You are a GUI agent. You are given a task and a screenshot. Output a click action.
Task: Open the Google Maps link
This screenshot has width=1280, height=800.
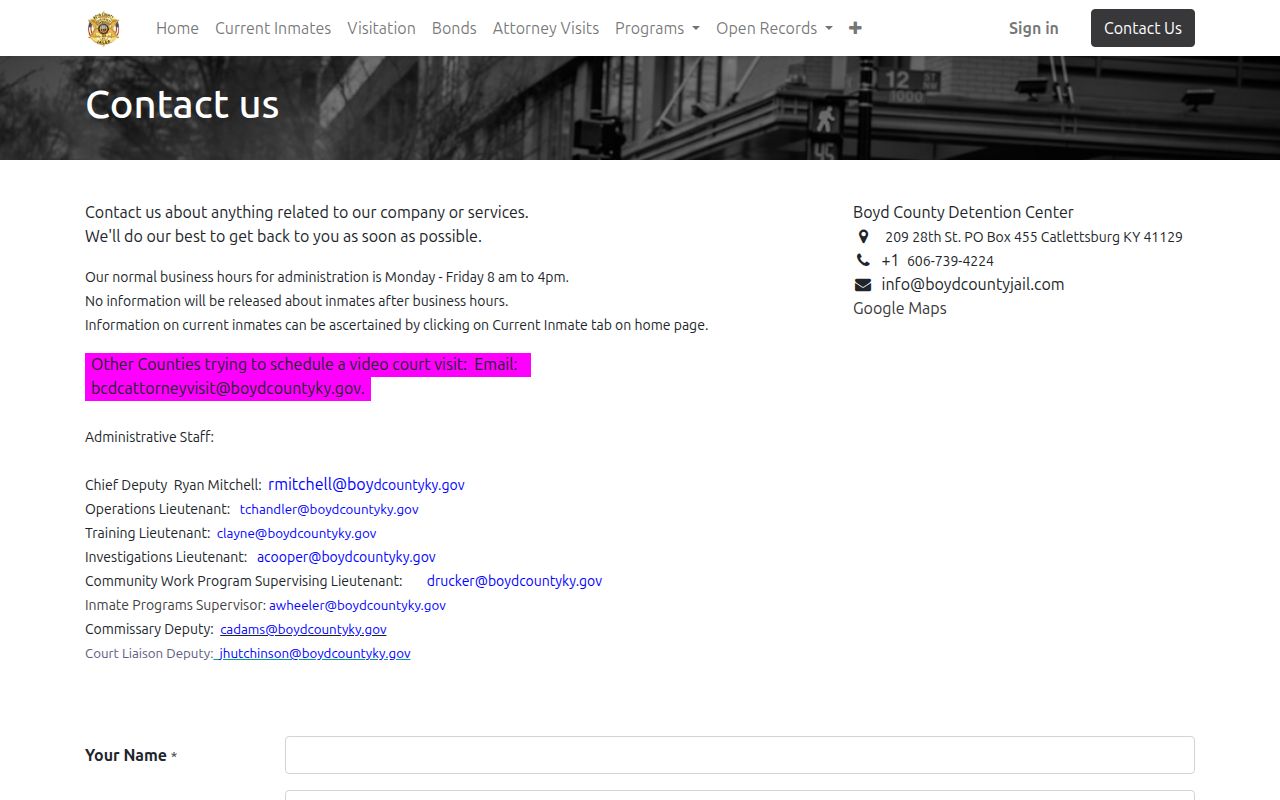pyautogui.click(x=900, y=308)
